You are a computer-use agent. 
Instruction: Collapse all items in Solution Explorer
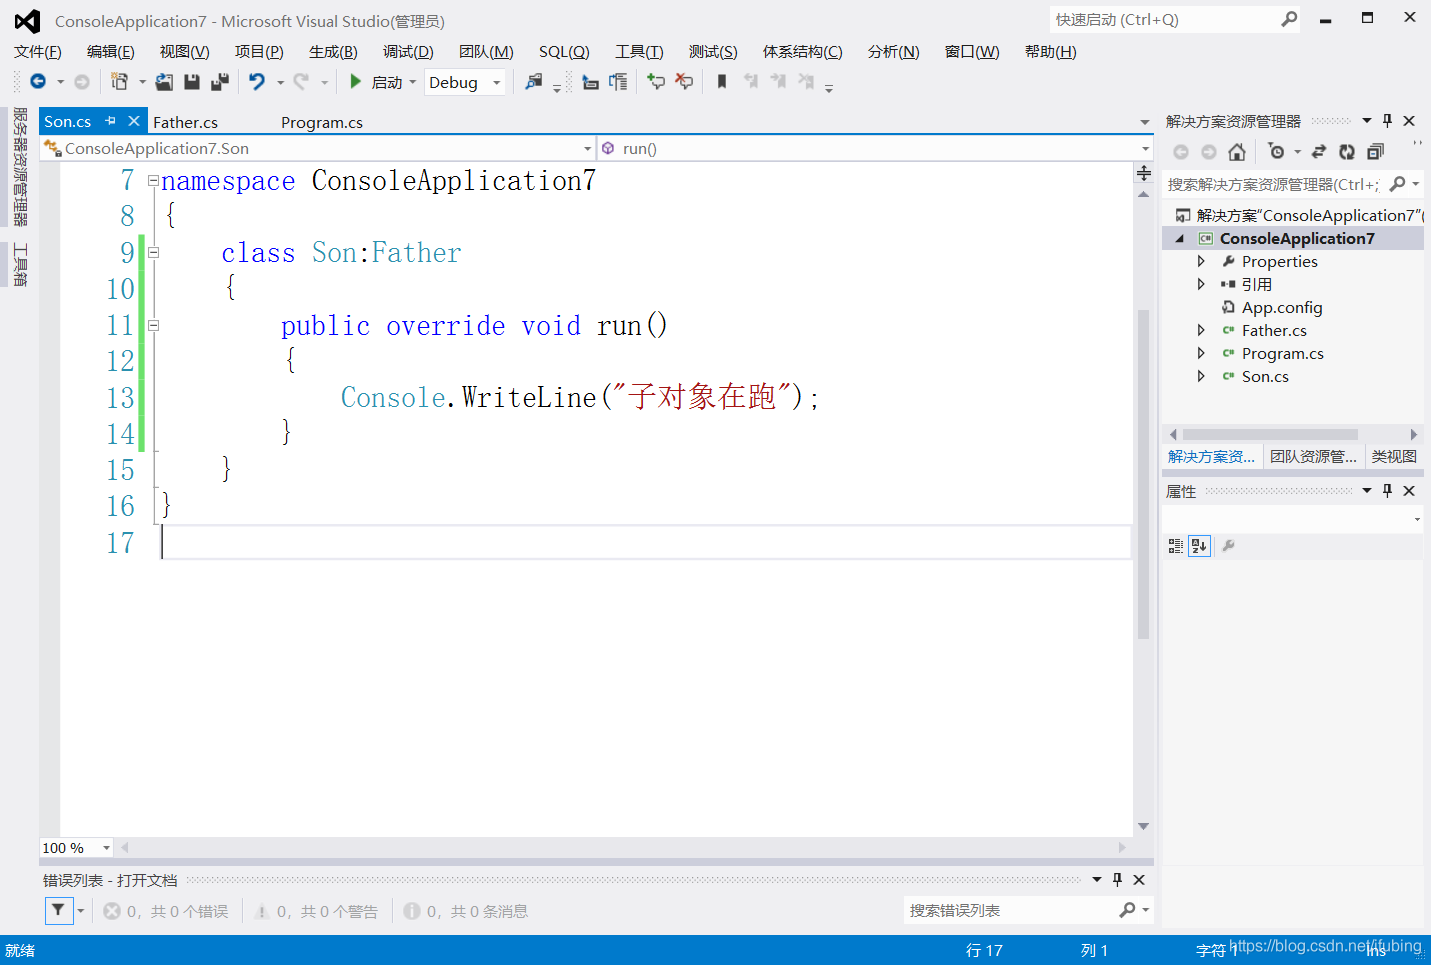1375,152
